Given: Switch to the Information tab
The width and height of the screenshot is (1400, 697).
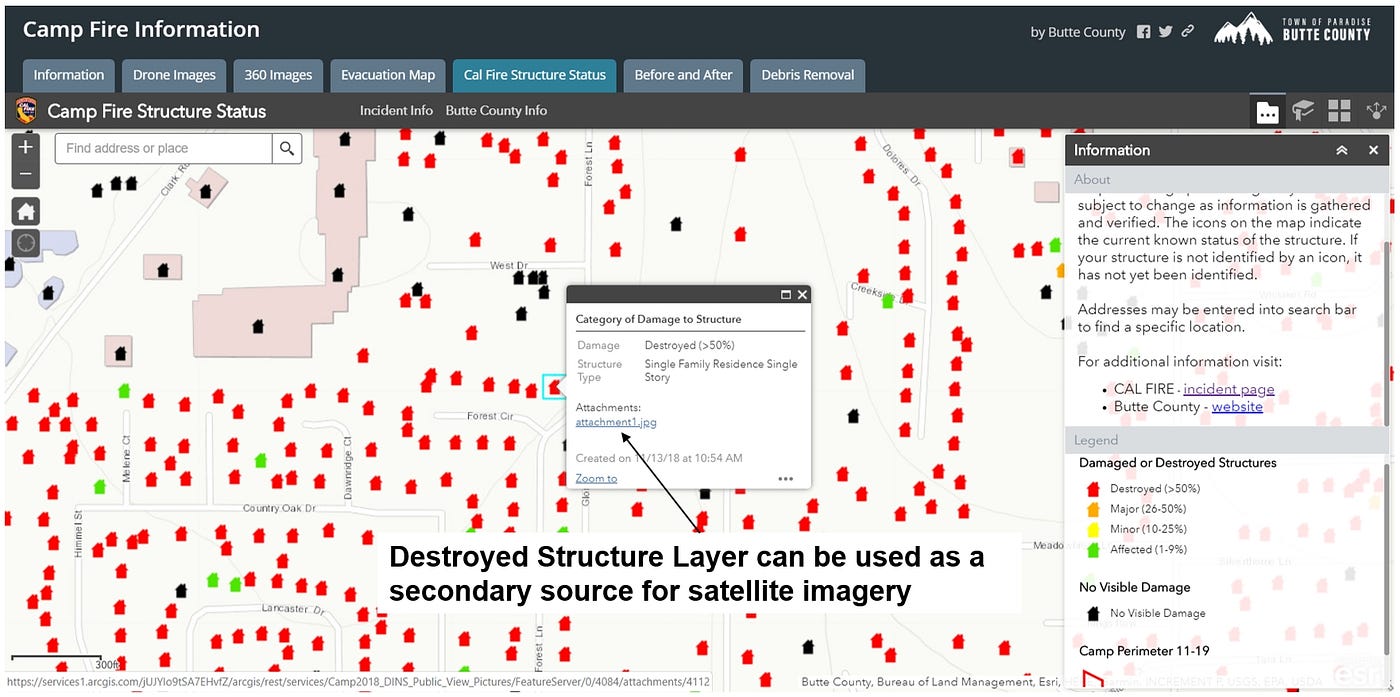Looking at the screenshot, I should [x=68, y=75].
